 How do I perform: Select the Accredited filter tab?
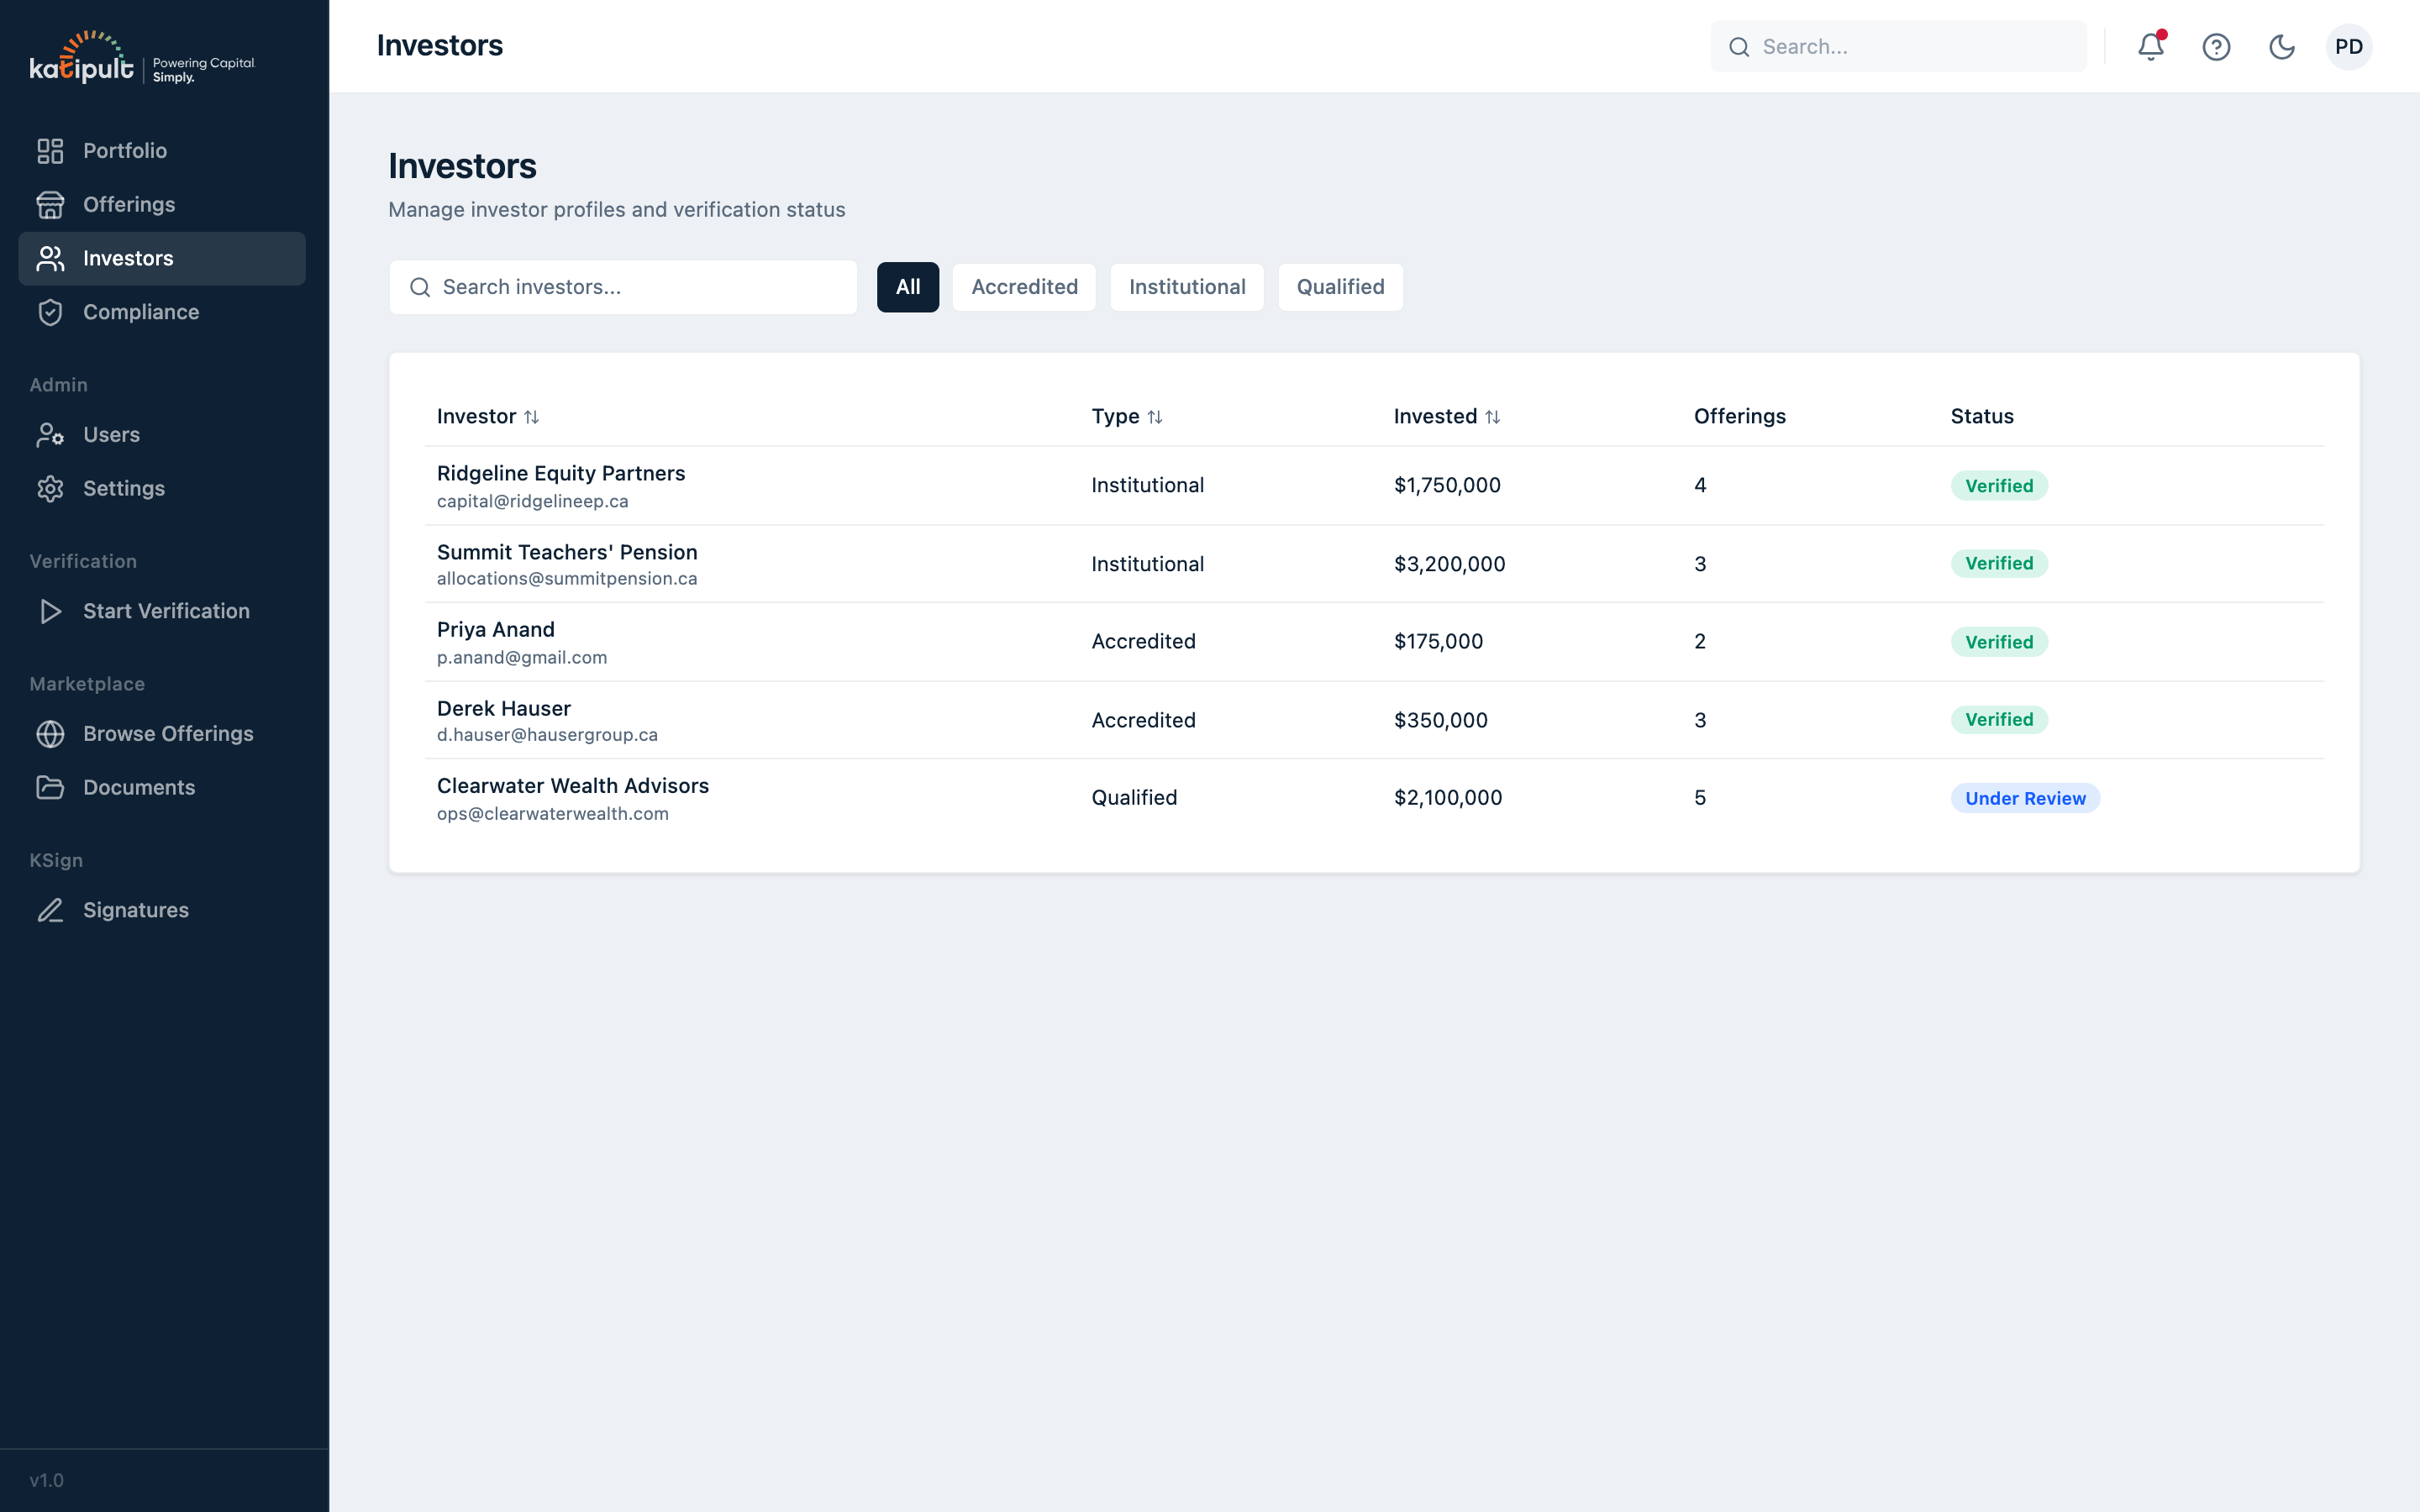tap(1024, 287)
